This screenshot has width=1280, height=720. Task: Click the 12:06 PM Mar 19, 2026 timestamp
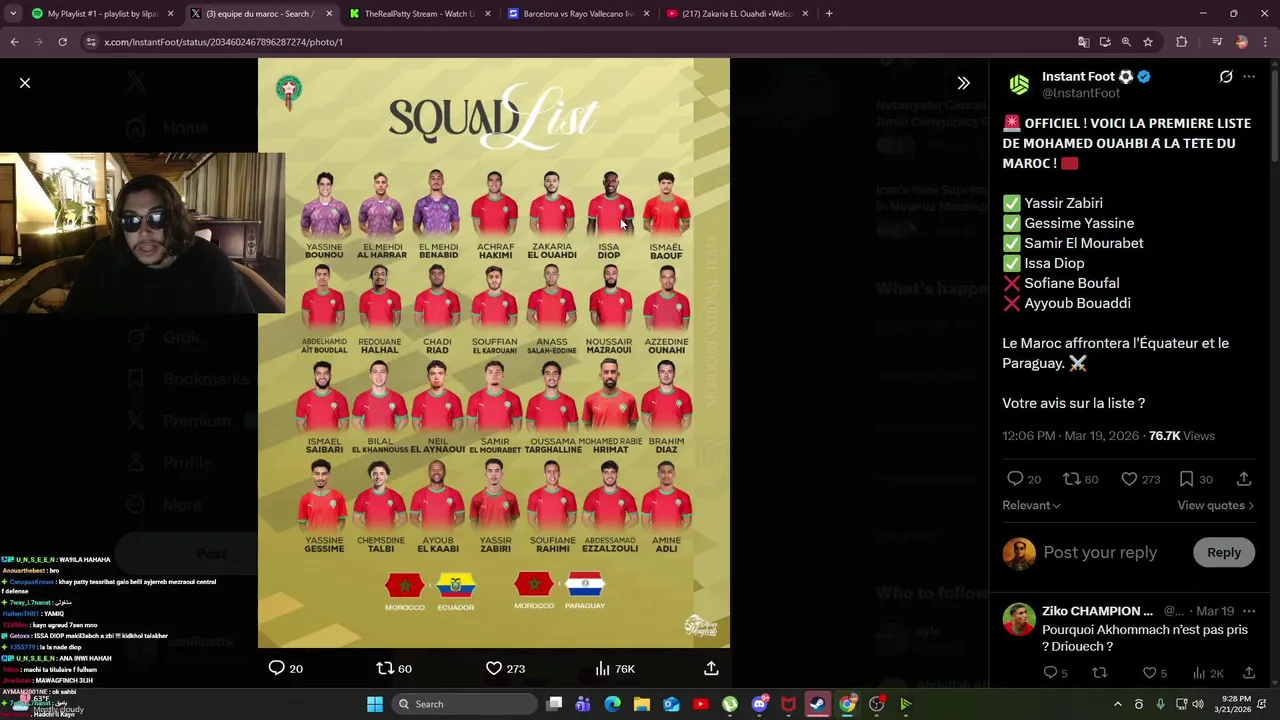(x=1071, y=436)
